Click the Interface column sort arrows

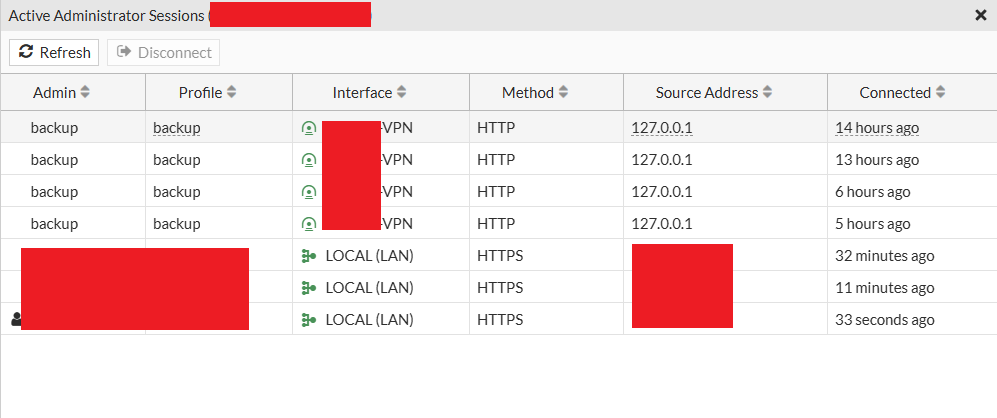[x=402, y=93]
